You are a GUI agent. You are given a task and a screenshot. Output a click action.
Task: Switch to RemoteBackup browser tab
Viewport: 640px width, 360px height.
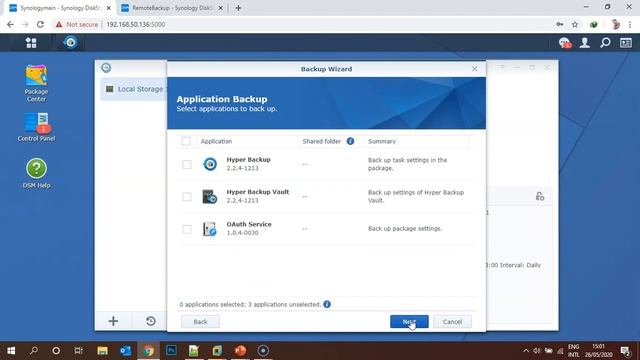[x=171, y=8]
